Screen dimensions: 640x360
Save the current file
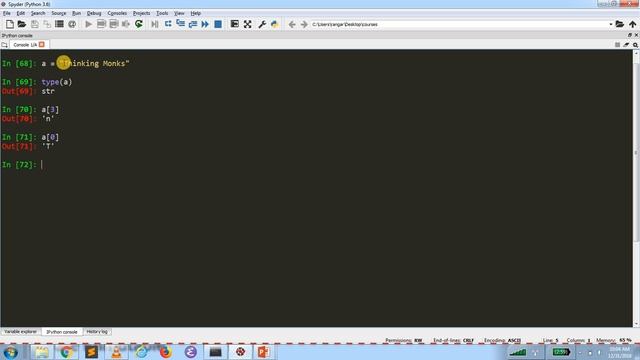click(35, 24)
